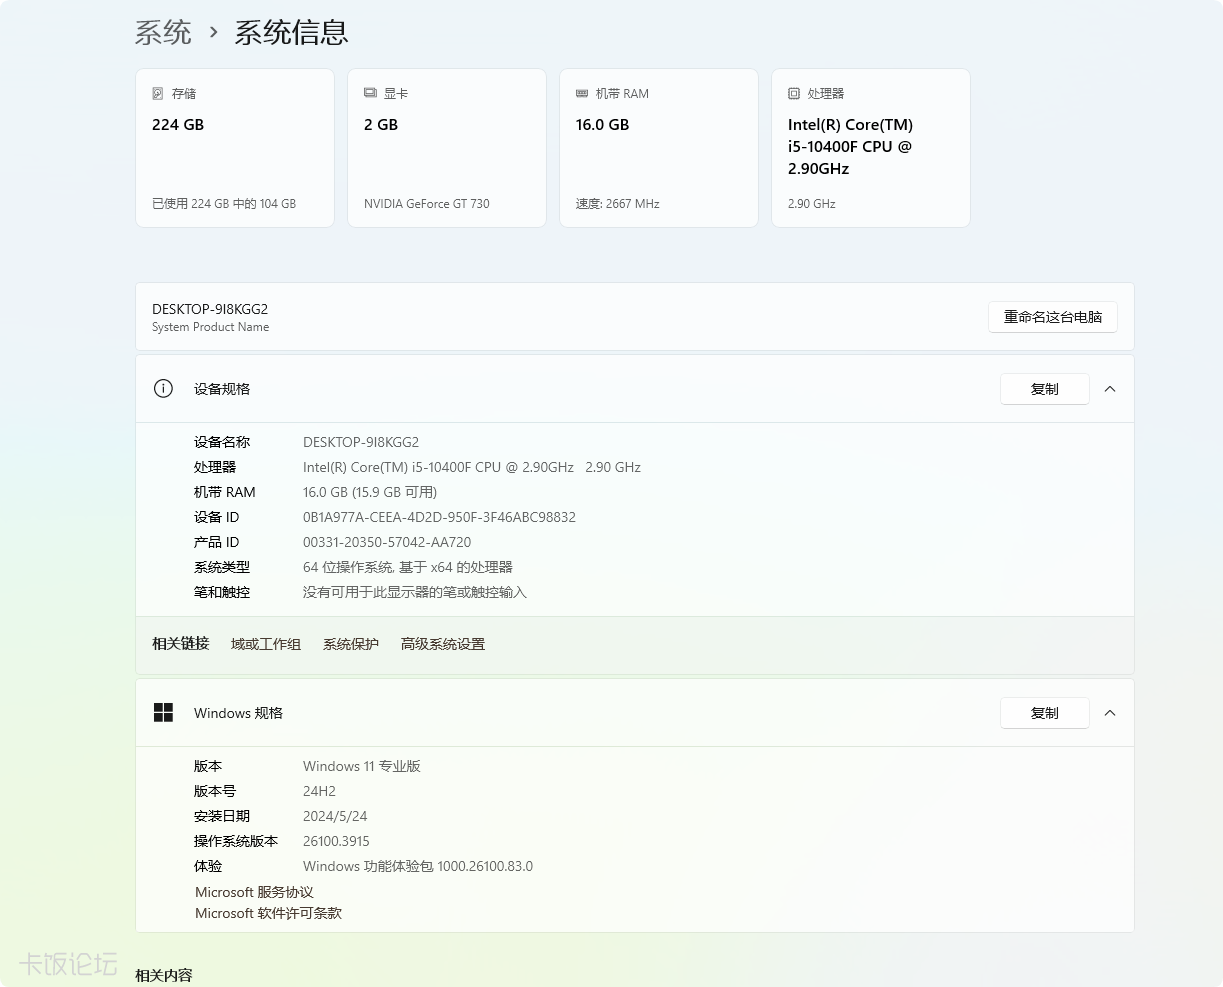The image size is (1223, 987).
Task: Open the 系统保护 link
Action: click(351, 644)
